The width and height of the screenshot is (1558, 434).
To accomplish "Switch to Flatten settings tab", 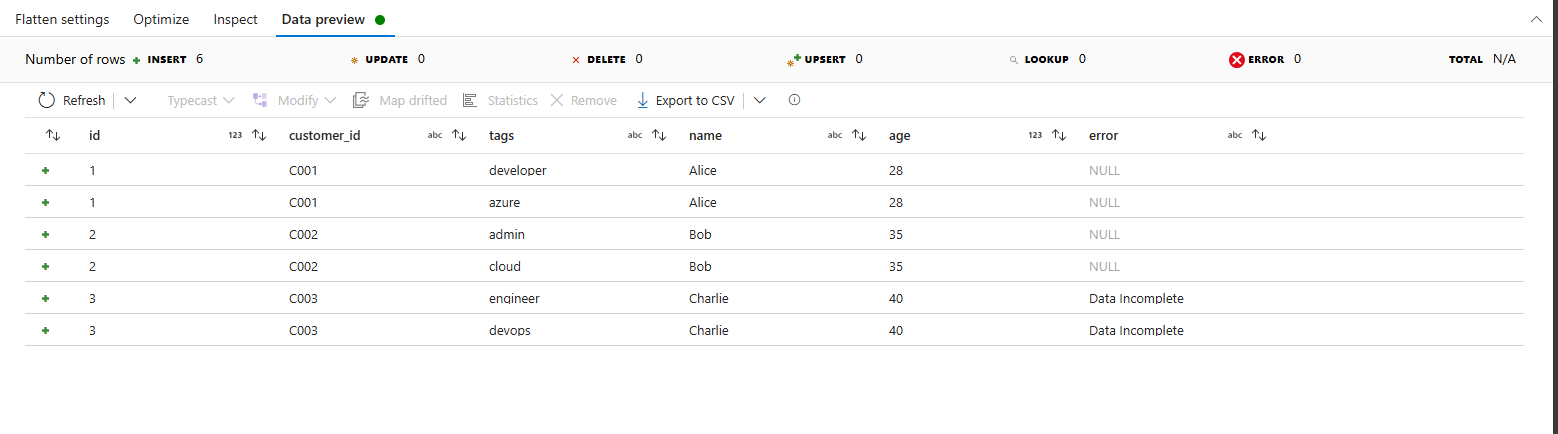I will point(62,19).
